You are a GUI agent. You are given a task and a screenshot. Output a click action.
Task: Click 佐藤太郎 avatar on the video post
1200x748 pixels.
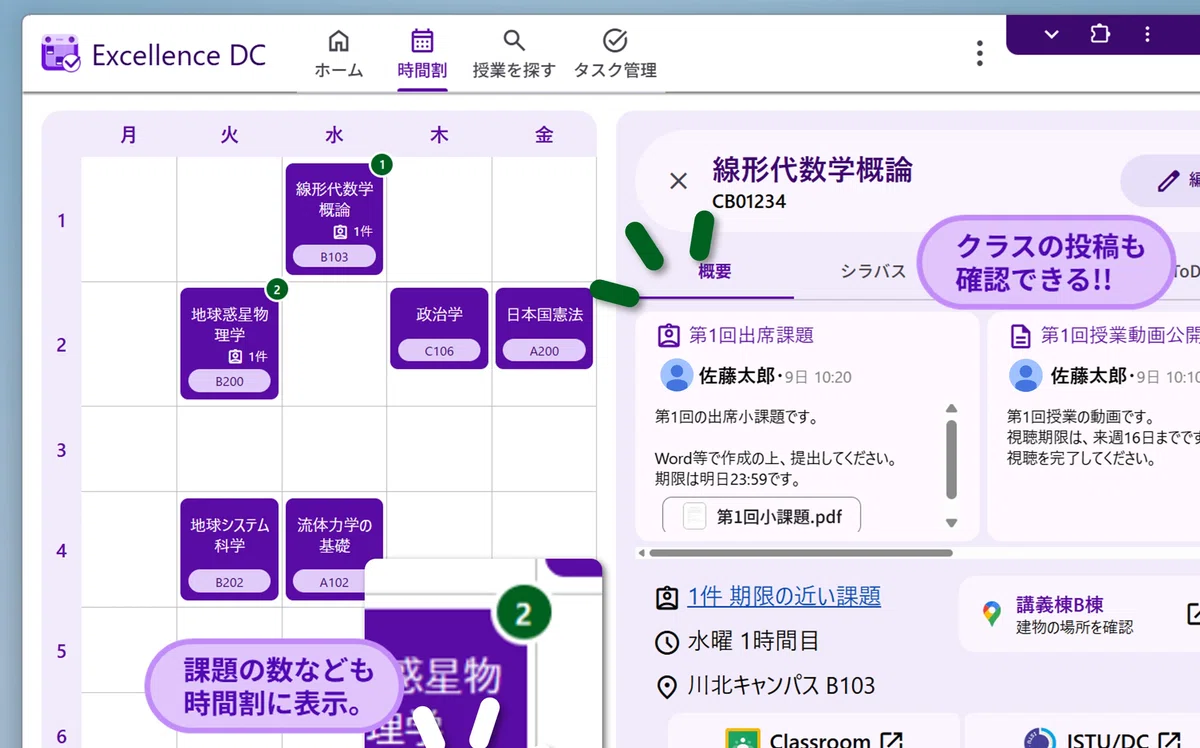pyautogui.click(x=1026, y=376)
